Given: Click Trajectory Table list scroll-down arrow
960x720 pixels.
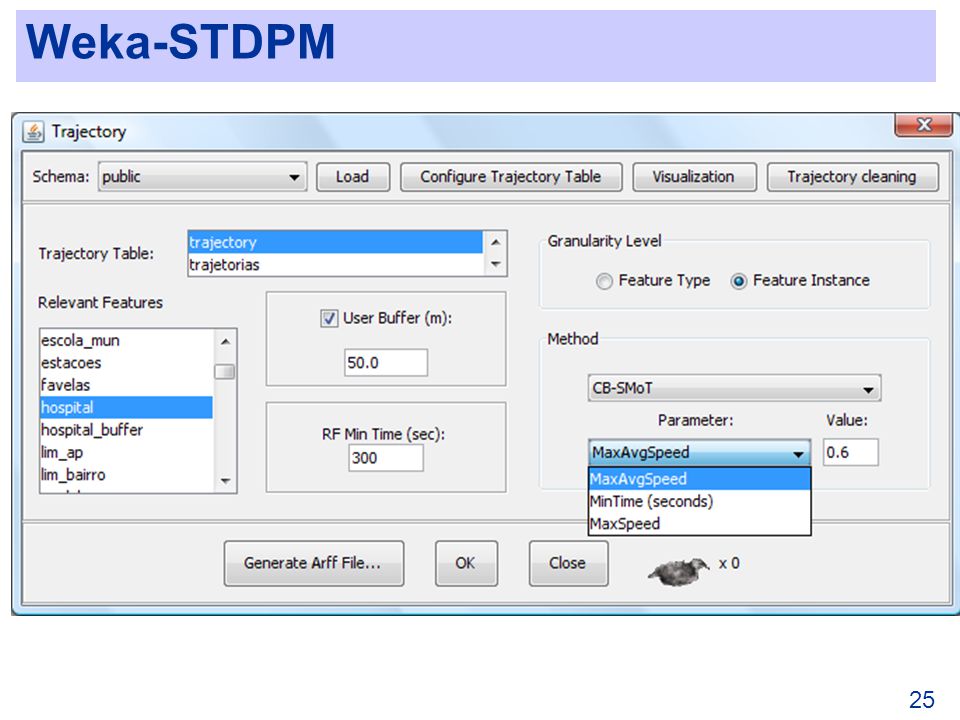Looking at the screenshot, I should tap(495, 264).
